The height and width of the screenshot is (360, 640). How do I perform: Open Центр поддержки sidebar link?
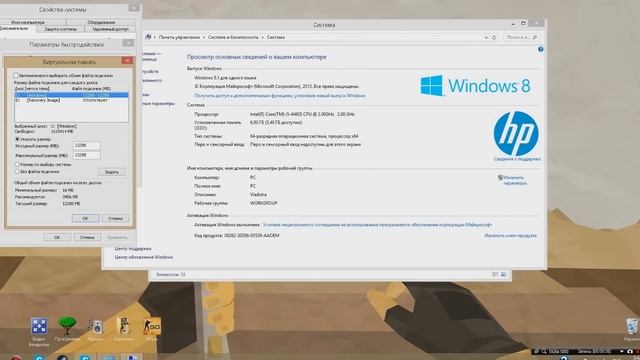pos(133,249)
